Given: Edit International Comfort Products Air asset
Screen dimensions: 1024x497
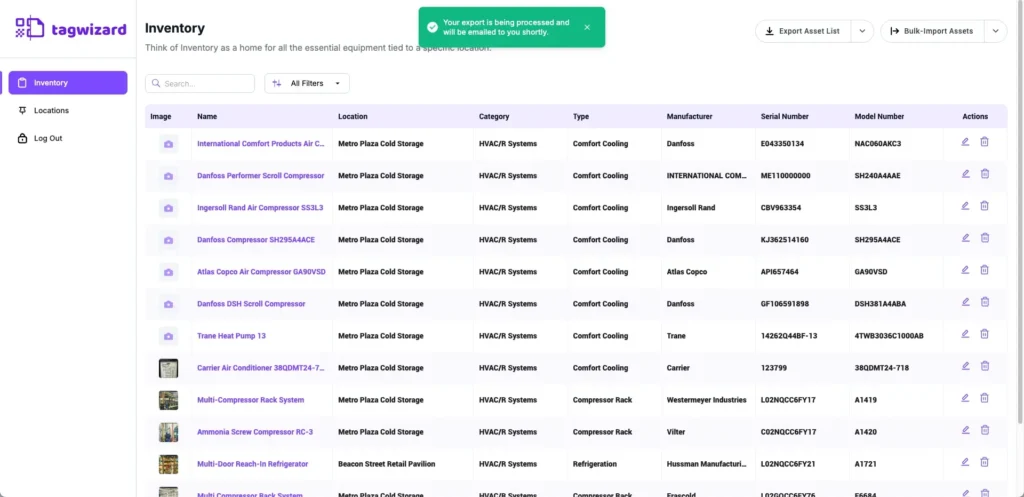Looking at the screenshot, I should (965, 142).
